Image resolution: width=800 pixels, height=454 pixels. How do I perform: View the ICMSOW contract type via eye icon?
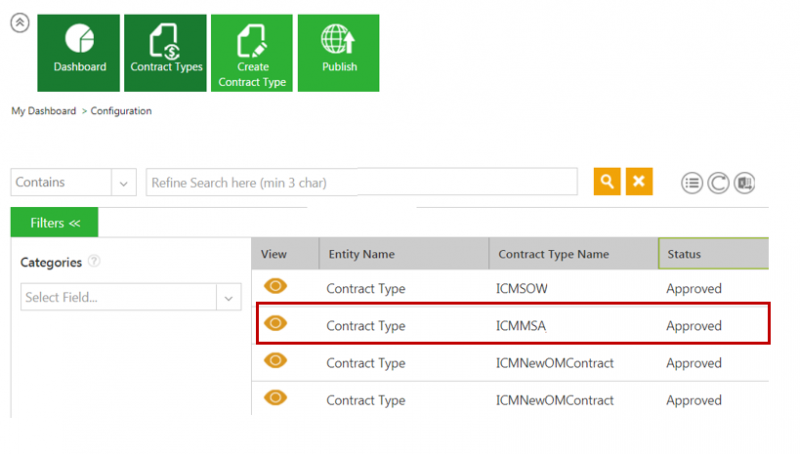(275, 287)
